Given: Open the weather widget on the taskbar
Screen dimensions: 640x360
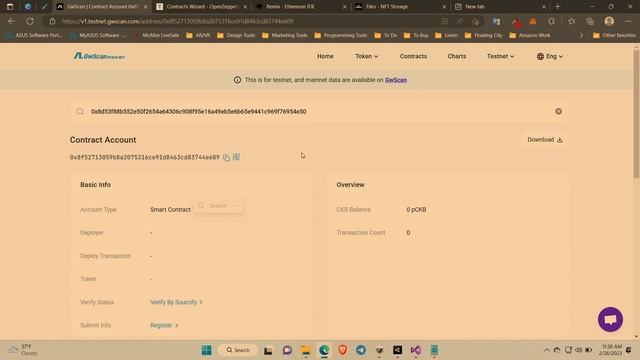Looking at the screenshot, I should pos(24,350).
